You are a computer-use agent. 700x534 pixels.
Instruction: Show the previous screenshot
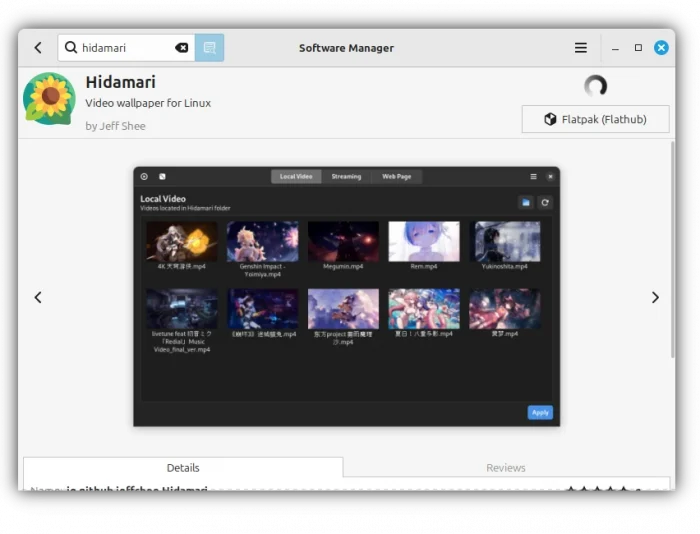click(38, 297)
